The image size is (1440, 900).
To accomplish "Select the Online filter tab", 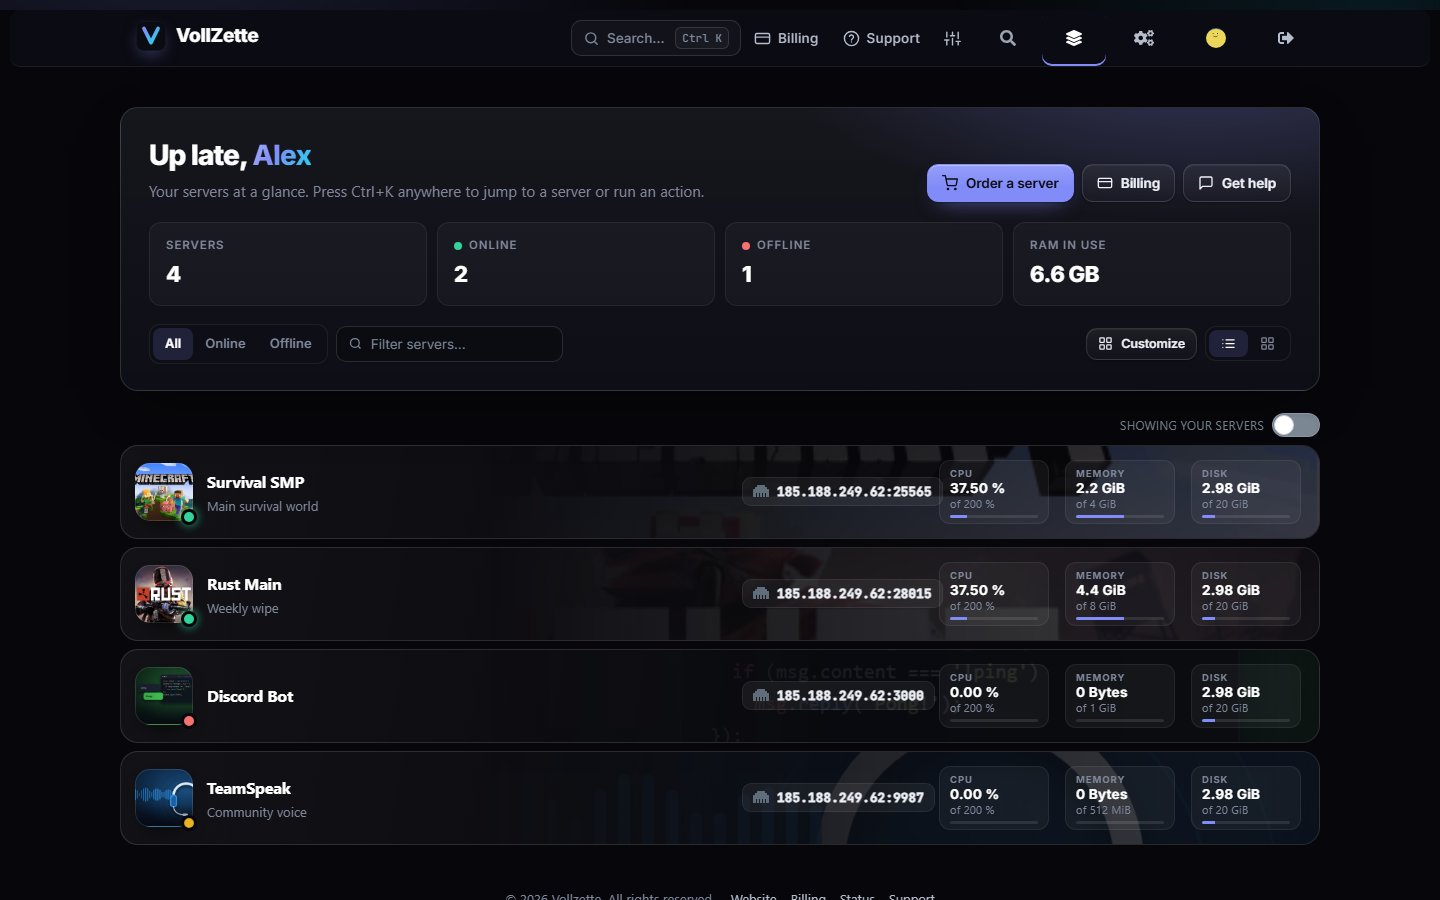I will click(225, 344).
